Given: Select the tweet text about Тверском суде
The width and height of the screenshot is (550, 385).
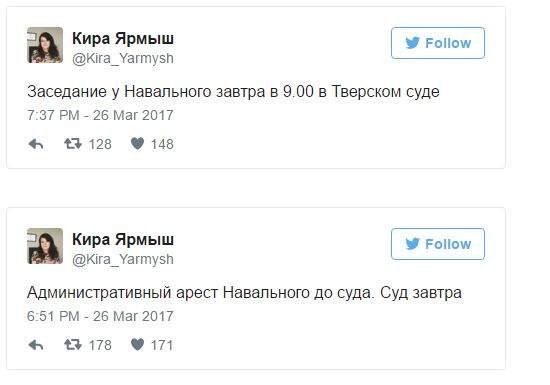Looking at the screenshot, I should pos(233,92).
